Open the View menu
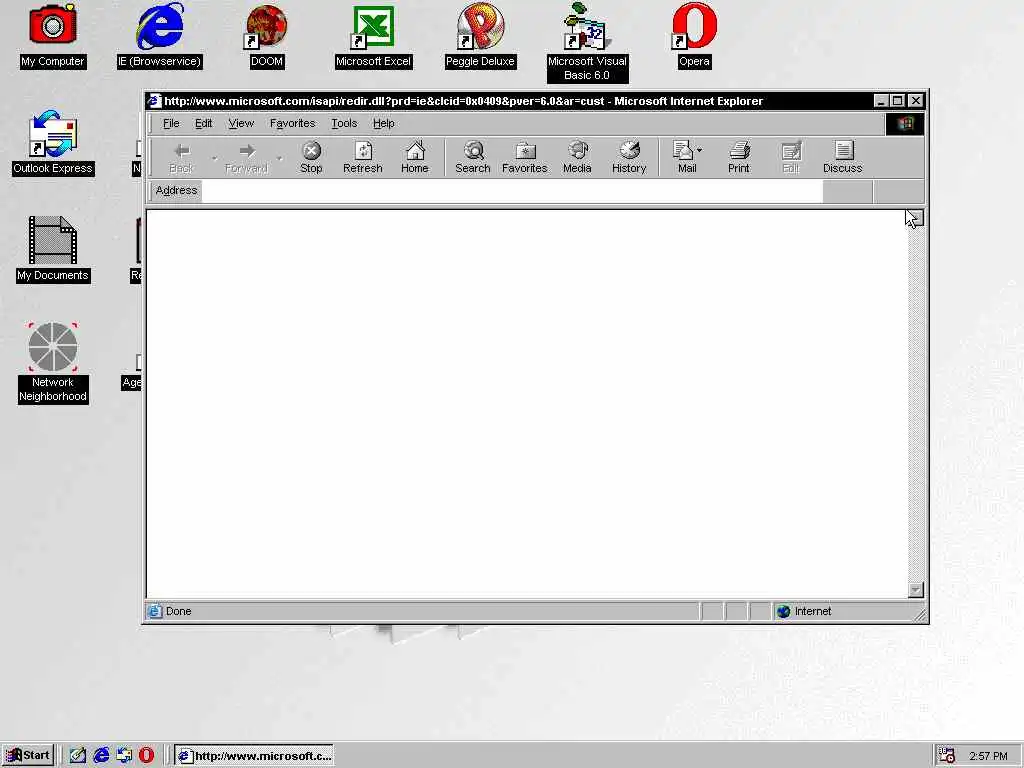 coord(241,123)
